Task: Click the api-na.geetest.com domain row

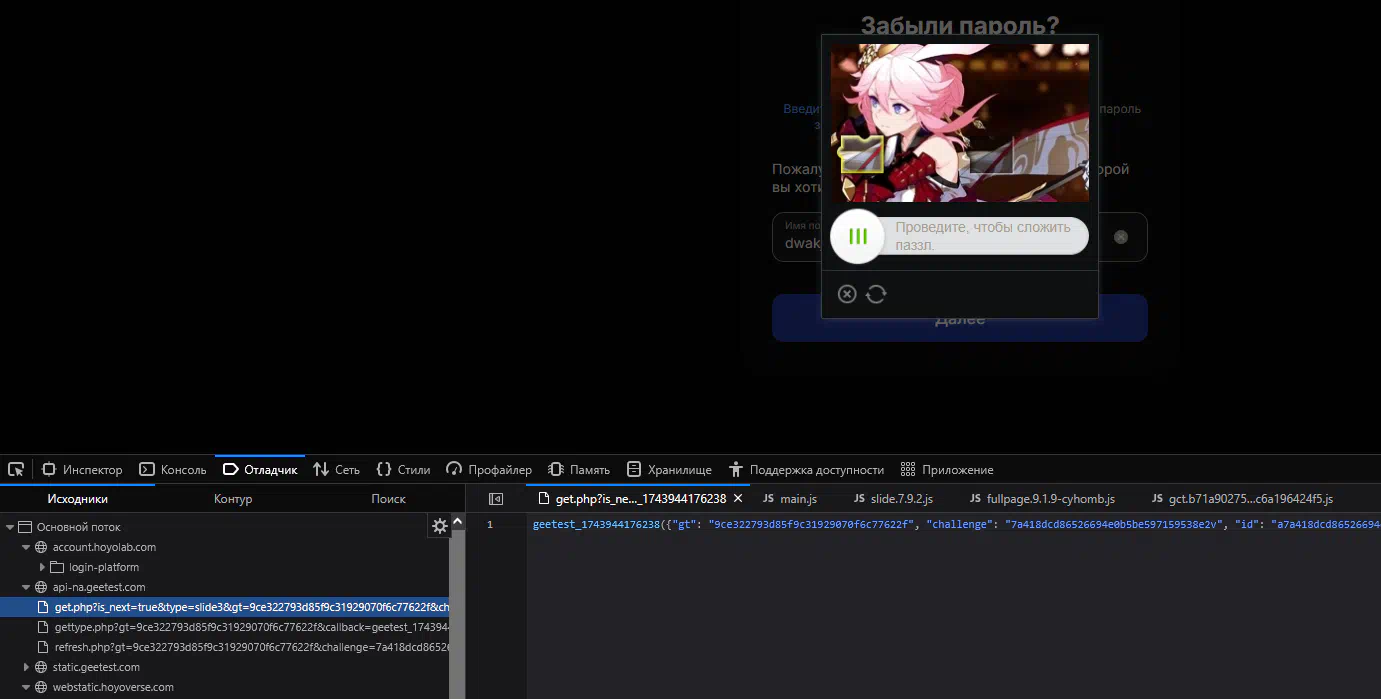Action: click(x=224, y=587)
